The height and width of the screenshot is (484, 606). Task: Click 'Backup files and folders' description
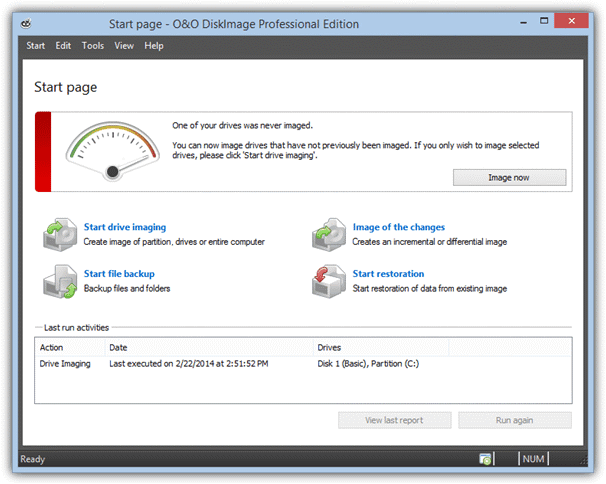point(127,289)
